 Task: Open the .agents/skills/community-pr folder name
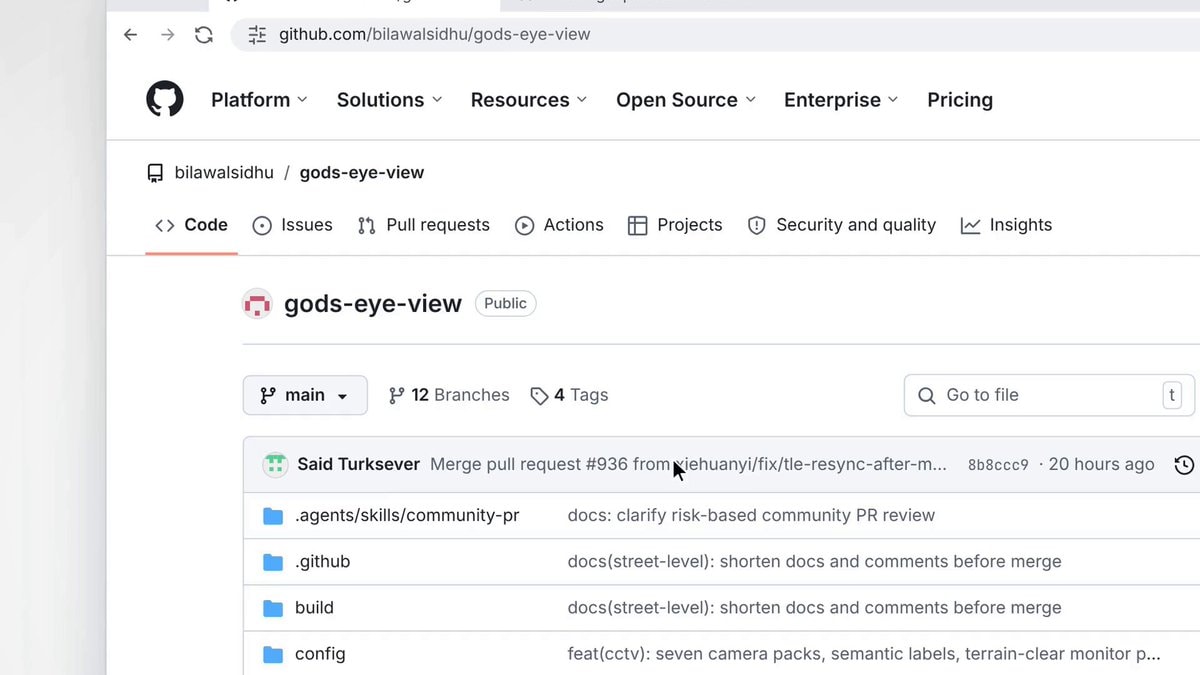(x=407, y=516)
